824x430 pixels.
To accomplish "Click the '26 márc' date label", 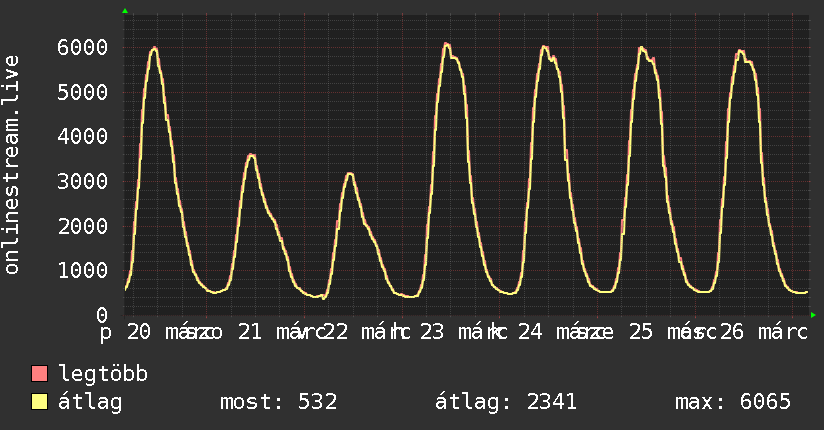I will coord(764,332).
